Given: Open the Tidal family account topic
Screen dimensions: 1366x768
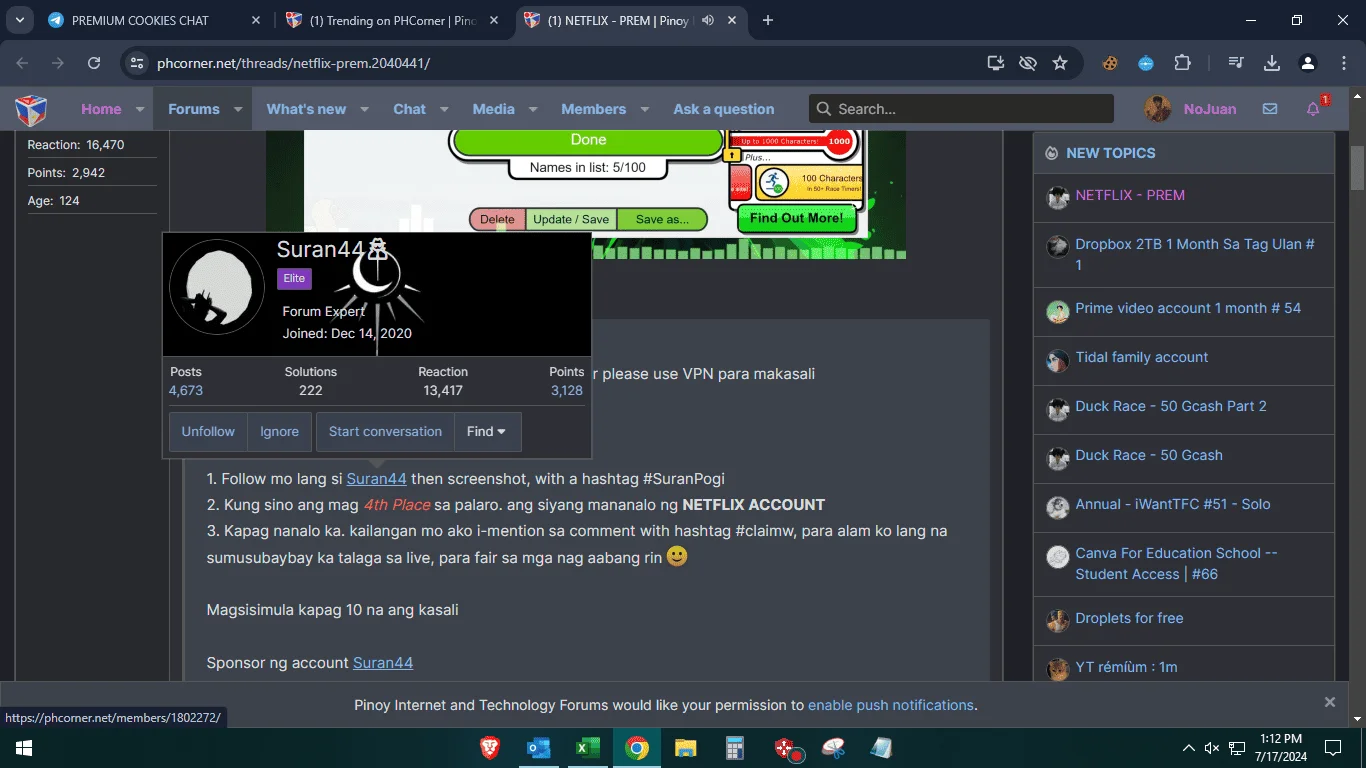Looking at the screenshot, I should point(1142,357).
